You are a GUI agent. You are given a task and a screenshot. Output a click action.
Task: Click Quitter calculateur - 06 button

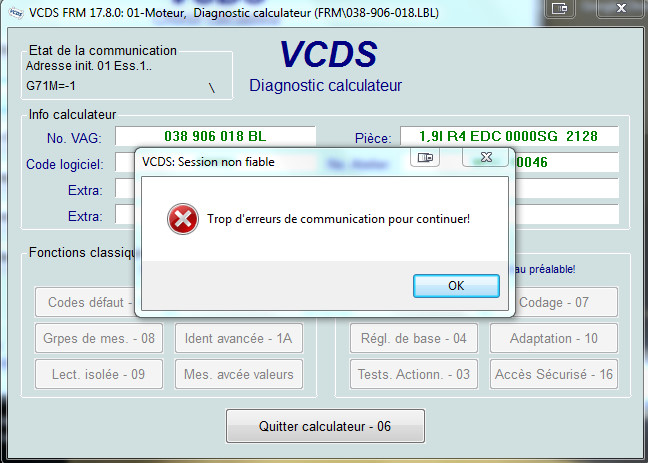click(325, 426)
